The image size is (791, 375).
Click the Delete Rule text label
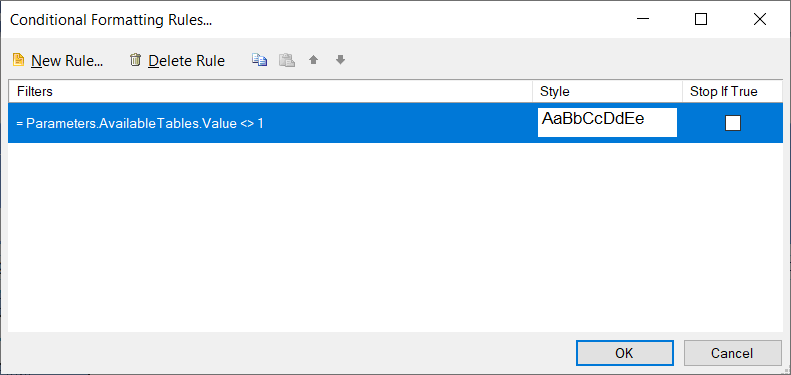187,61
